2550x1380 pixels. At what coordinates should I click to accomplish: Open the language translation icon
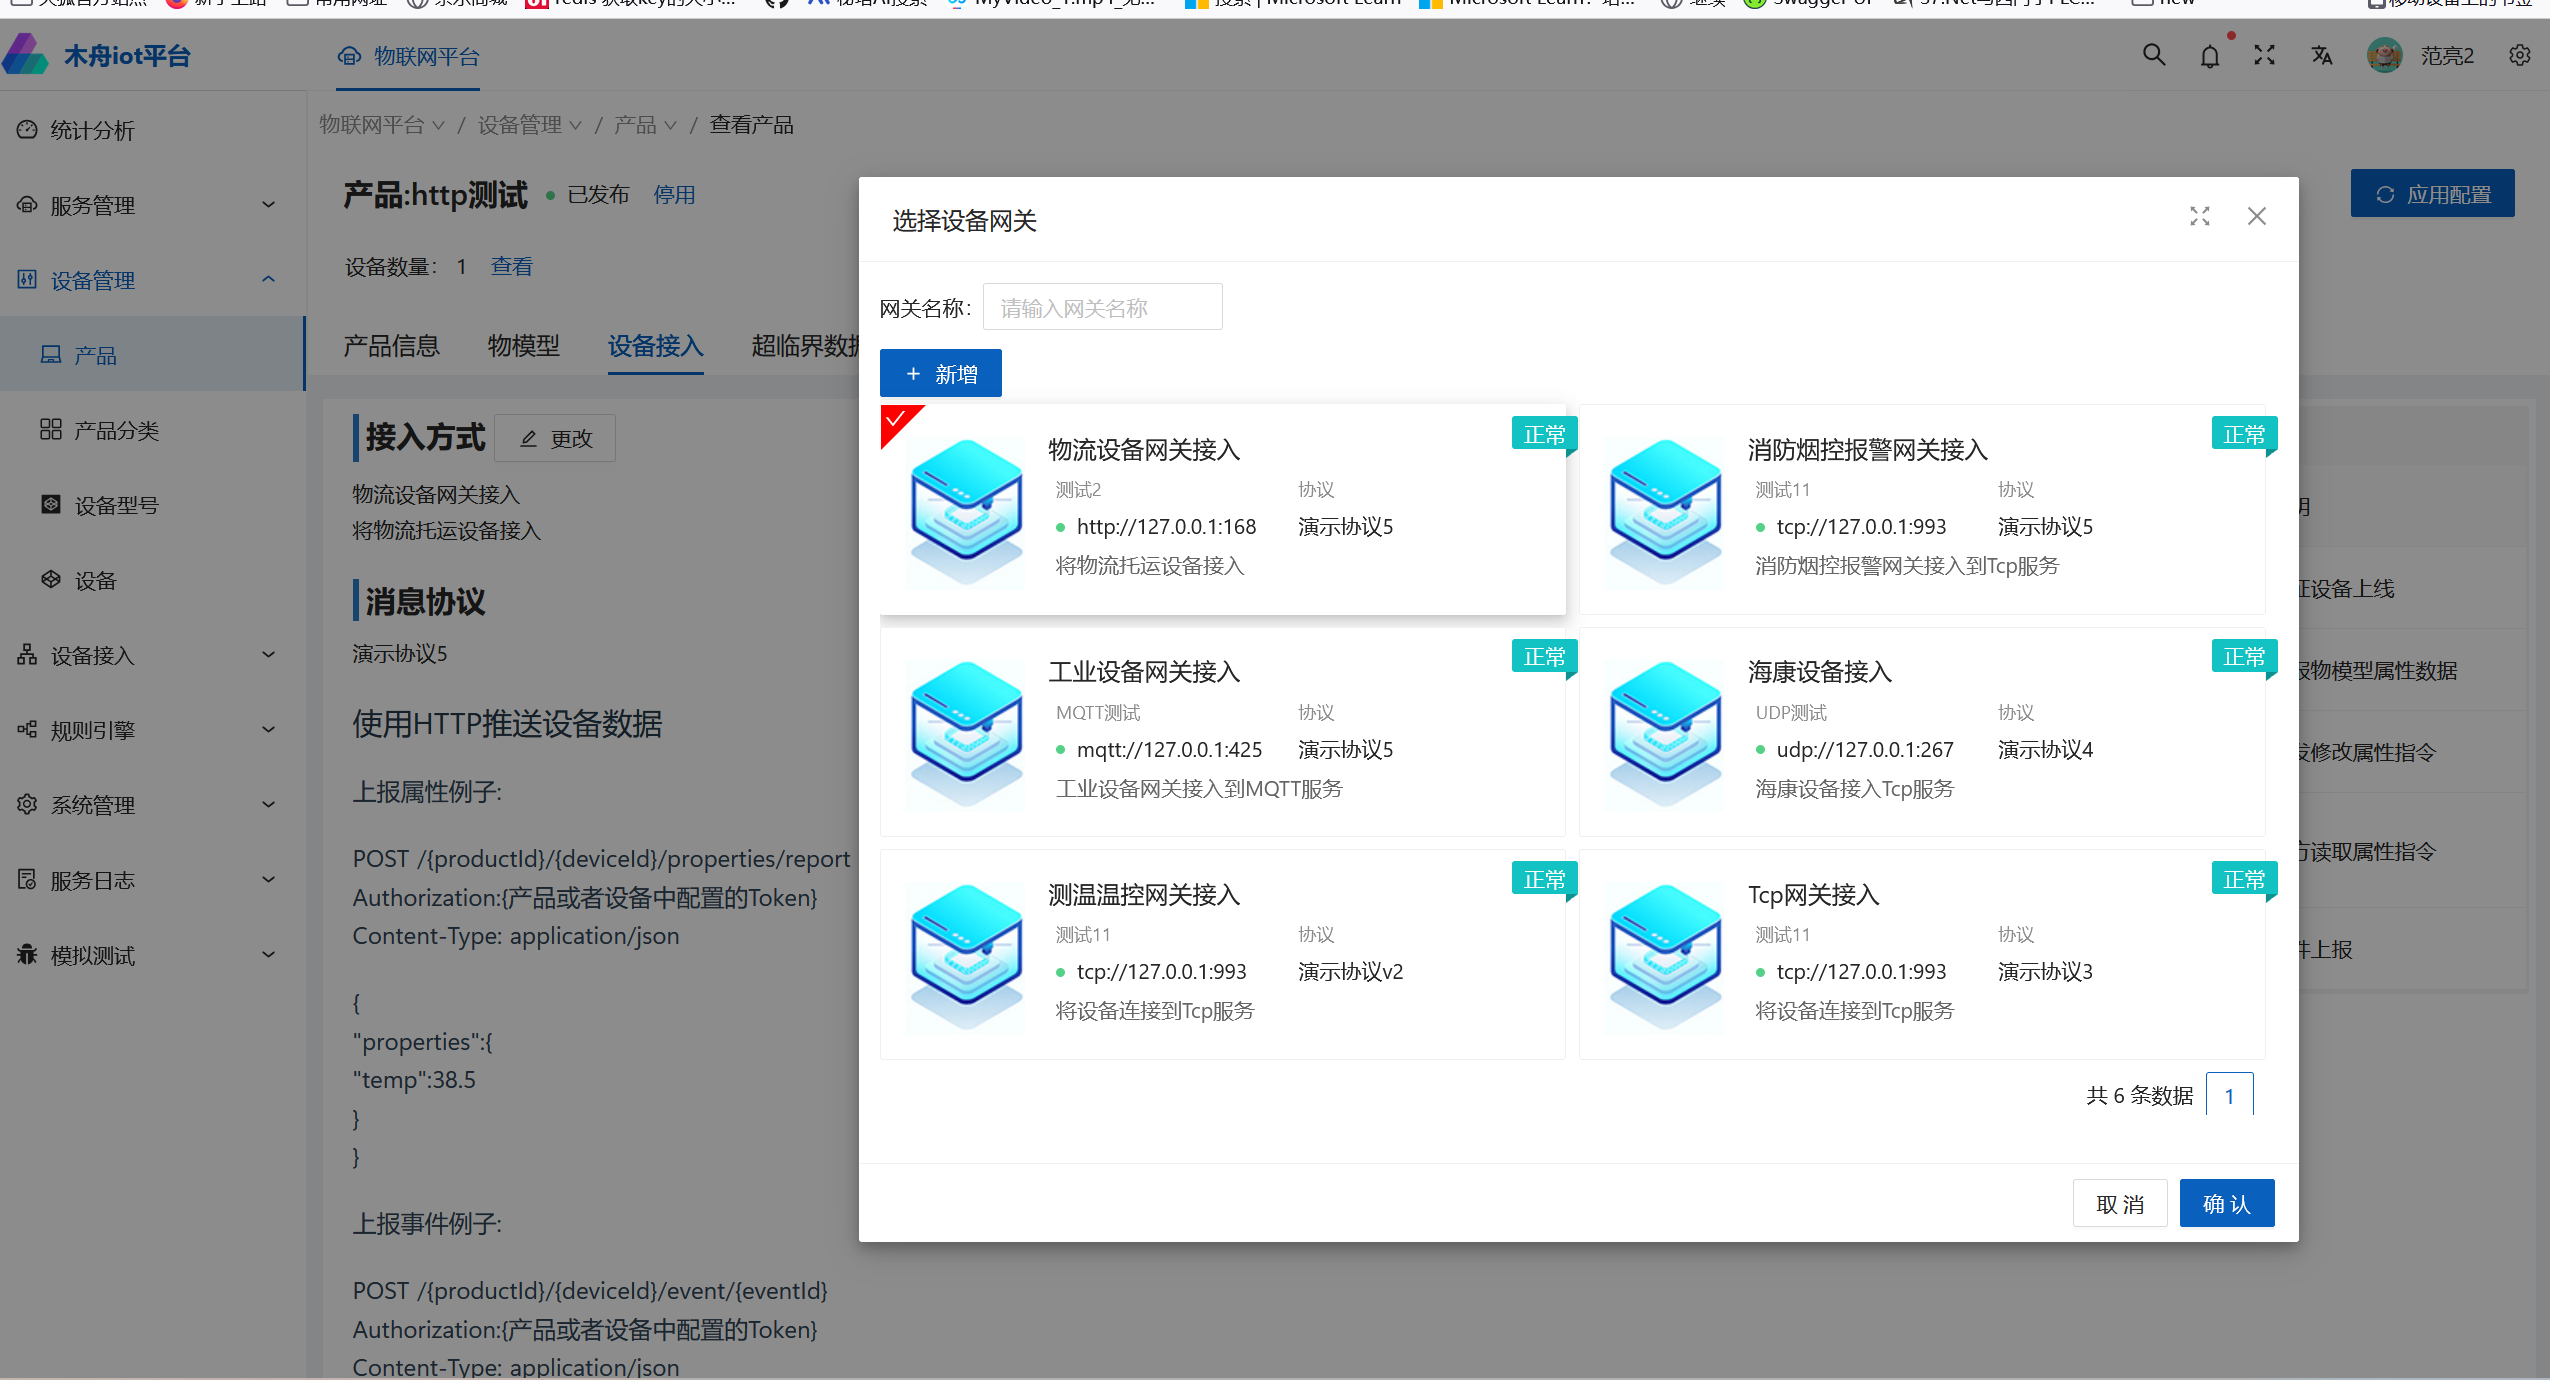[x=2321, y=56]
